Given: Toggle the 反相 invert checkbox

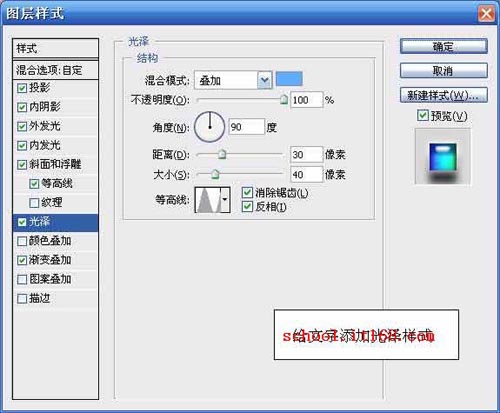Looking at the screenshot, I should (x=247, y=207).
